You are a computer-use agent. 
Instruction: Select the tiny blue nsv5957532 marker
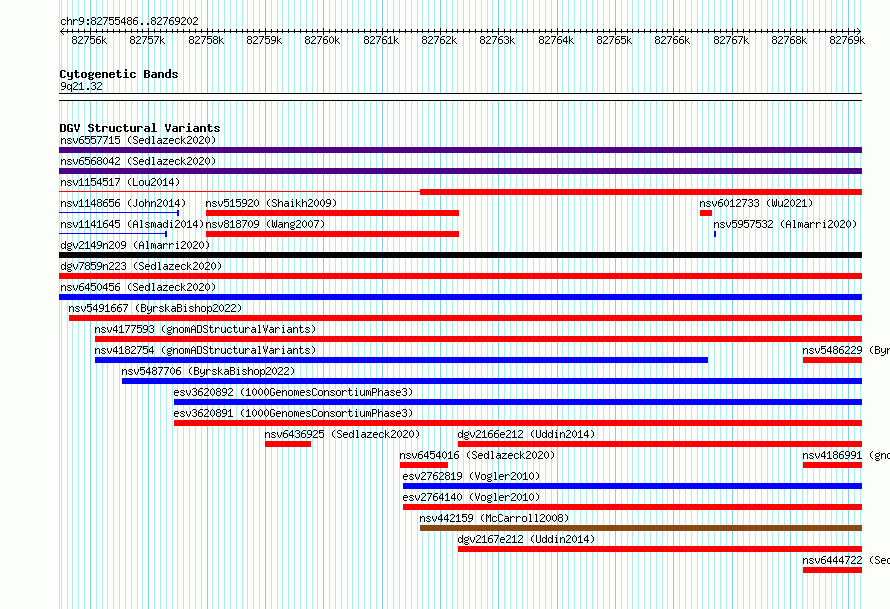click(715, 234)
